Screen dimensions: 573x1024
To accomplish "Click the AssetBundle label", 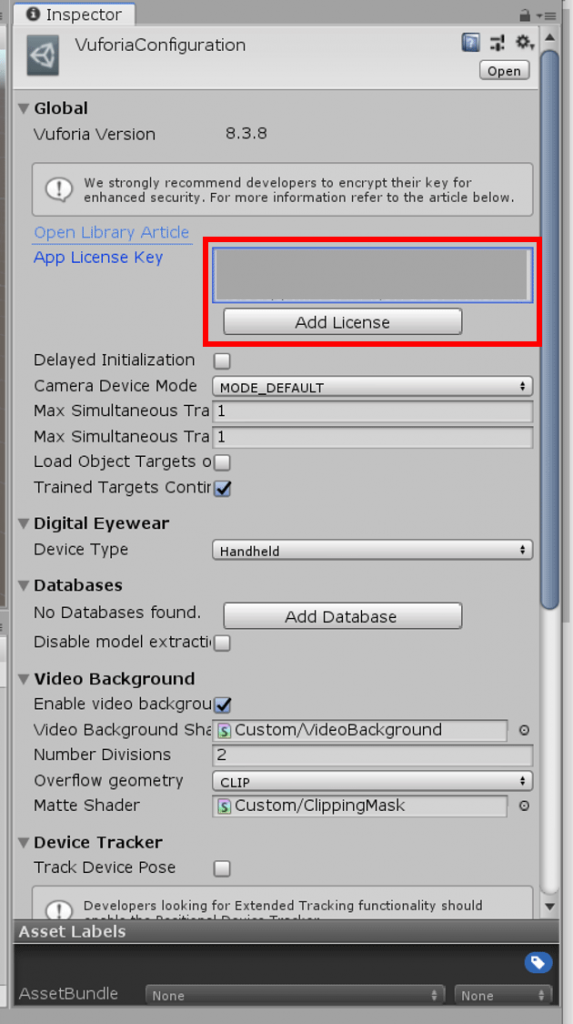I will (69, 994).
